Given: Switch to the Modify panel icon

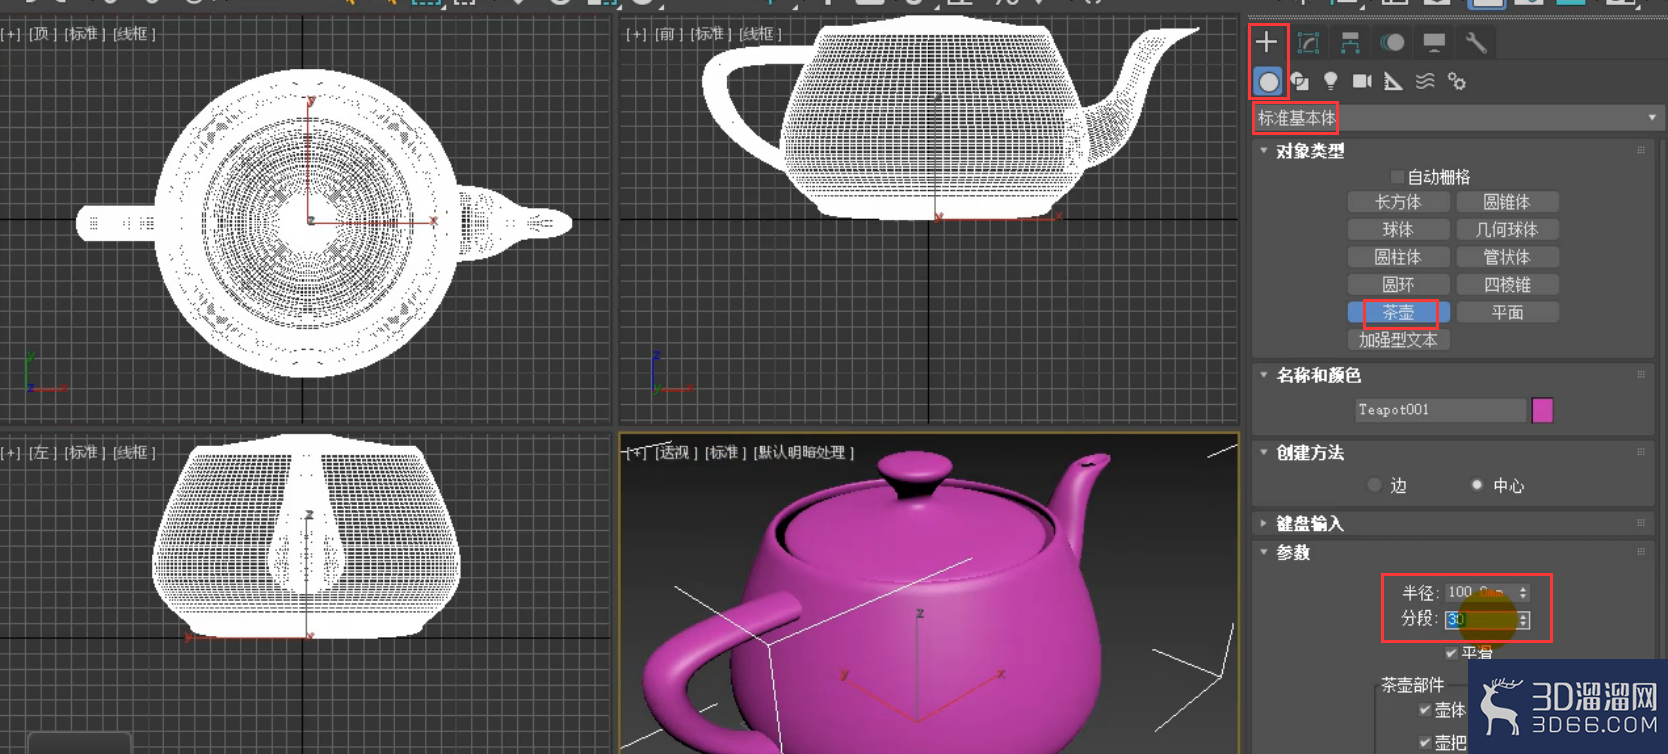Looking at the screenshot, I should (x=1308, y=42).
